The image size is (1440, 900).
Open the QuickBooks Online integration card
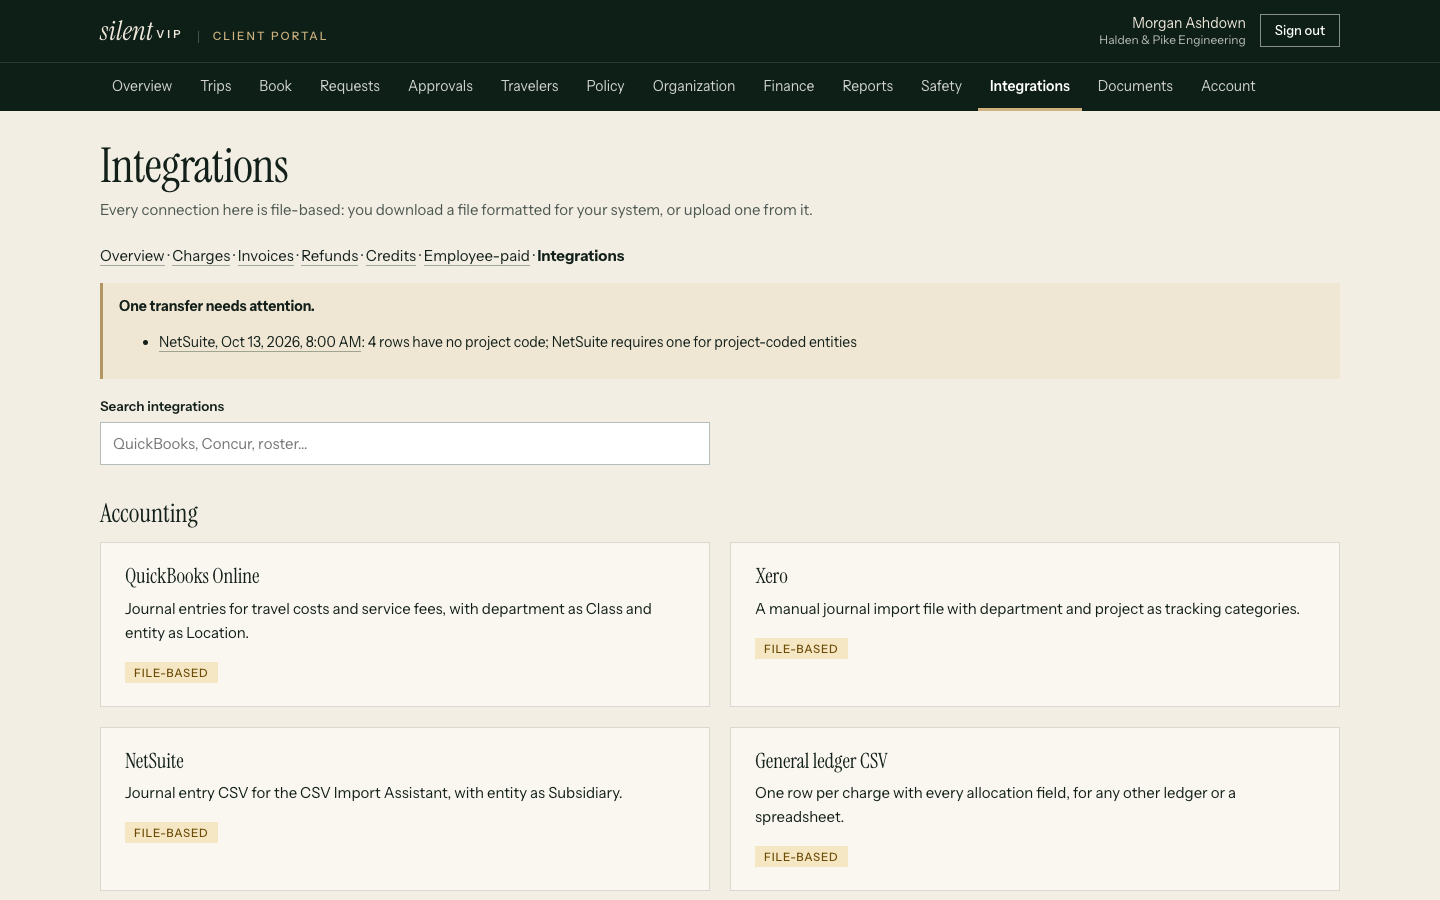click(x=405, y=625)
